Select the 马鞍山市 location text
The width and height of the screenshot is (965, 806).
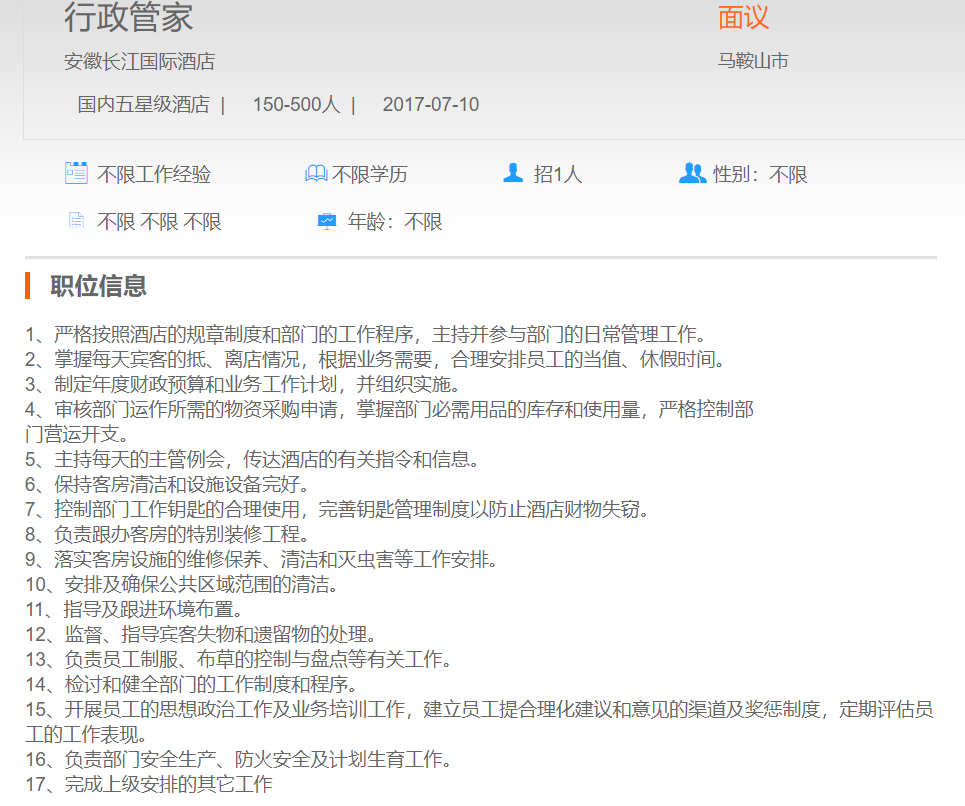753,61
